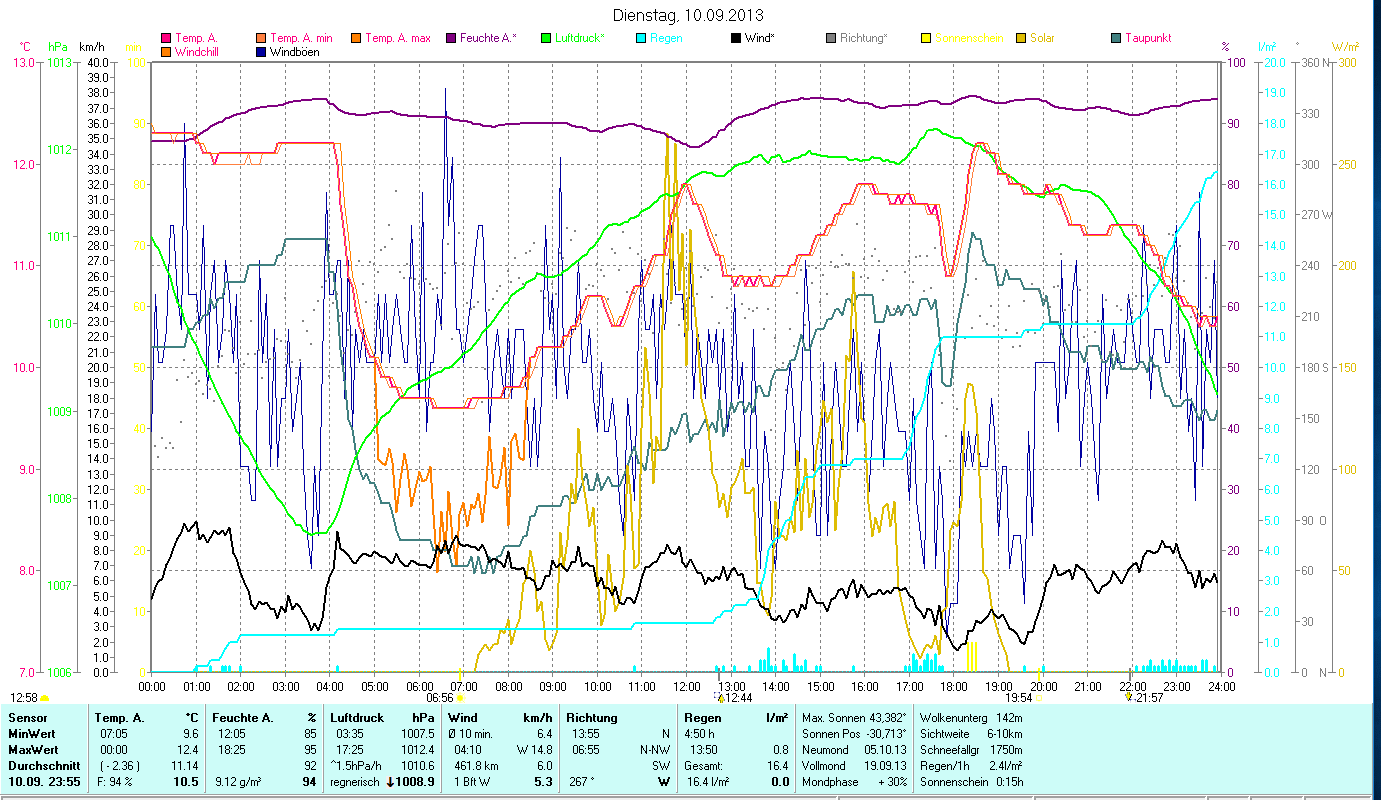Click the 12:00 time axis label
This screenshot has height=800, width=1381.
687,686
